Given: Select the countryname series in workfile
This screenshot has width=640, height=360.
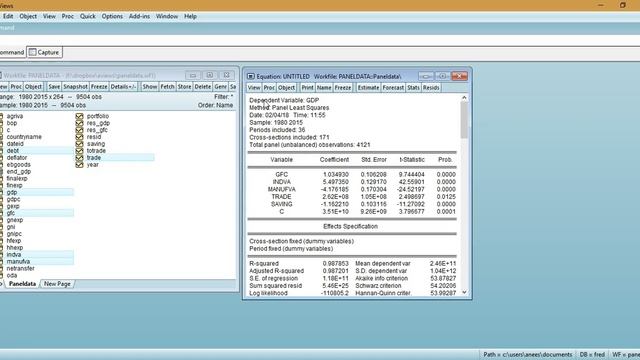Looking at the screenshot, I should pyautogui.click(x=24, y=137).
